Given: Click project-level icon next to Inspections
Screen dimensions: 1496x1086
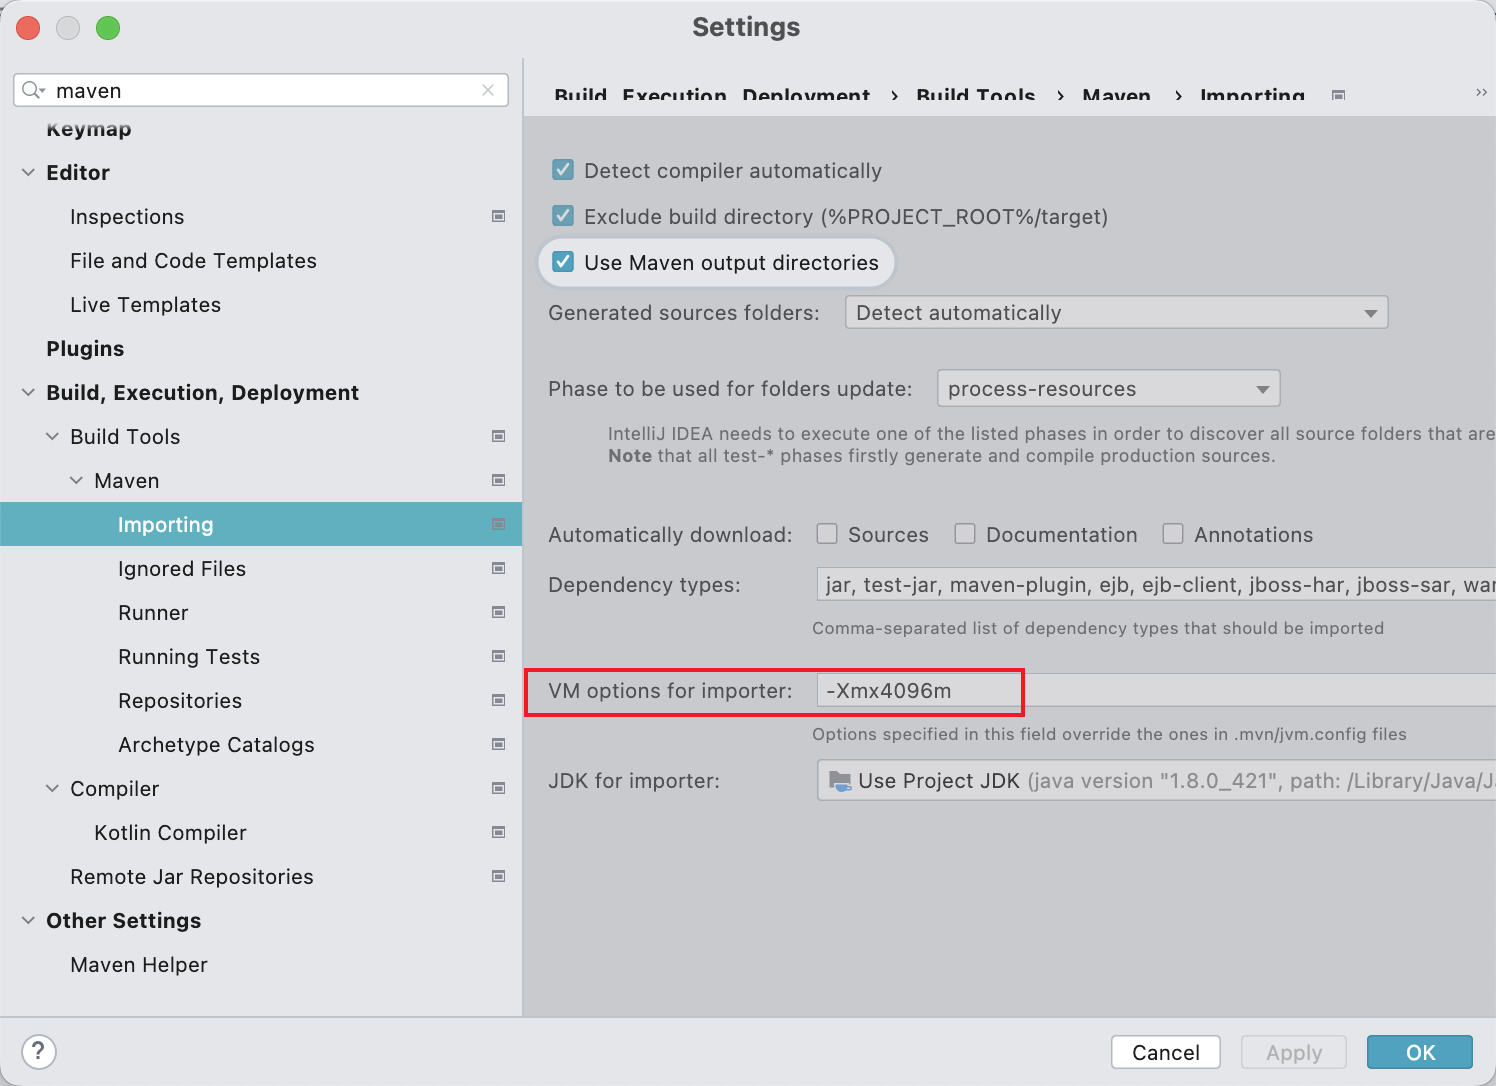Looking at the screenshot, I should (x=498, y=217).
